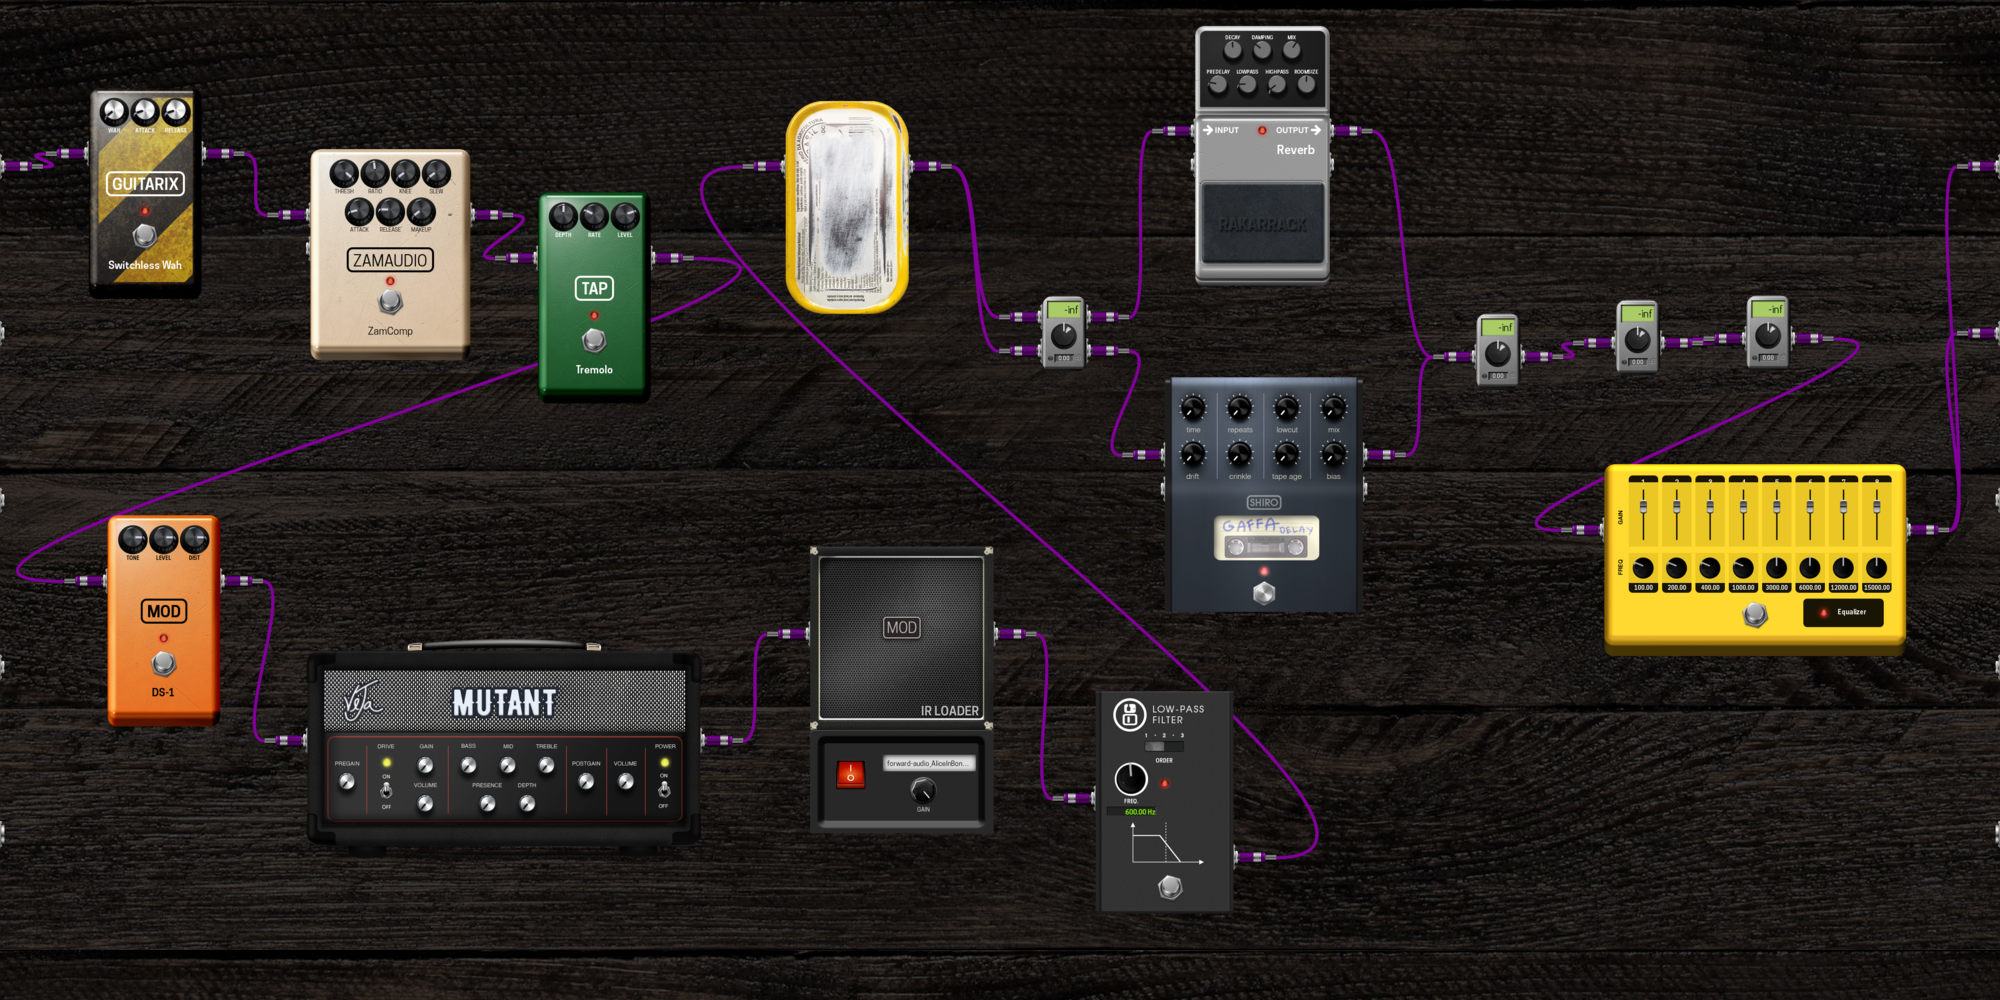Viewport: 2000px width, 1000px height.
Task: Click the Equalizer band 1 gain slider
Action: pos(1643,514)
